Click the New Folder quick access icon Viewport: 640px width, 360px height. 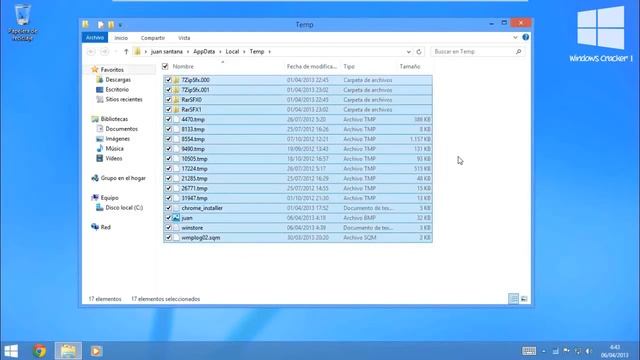[111, 25]
